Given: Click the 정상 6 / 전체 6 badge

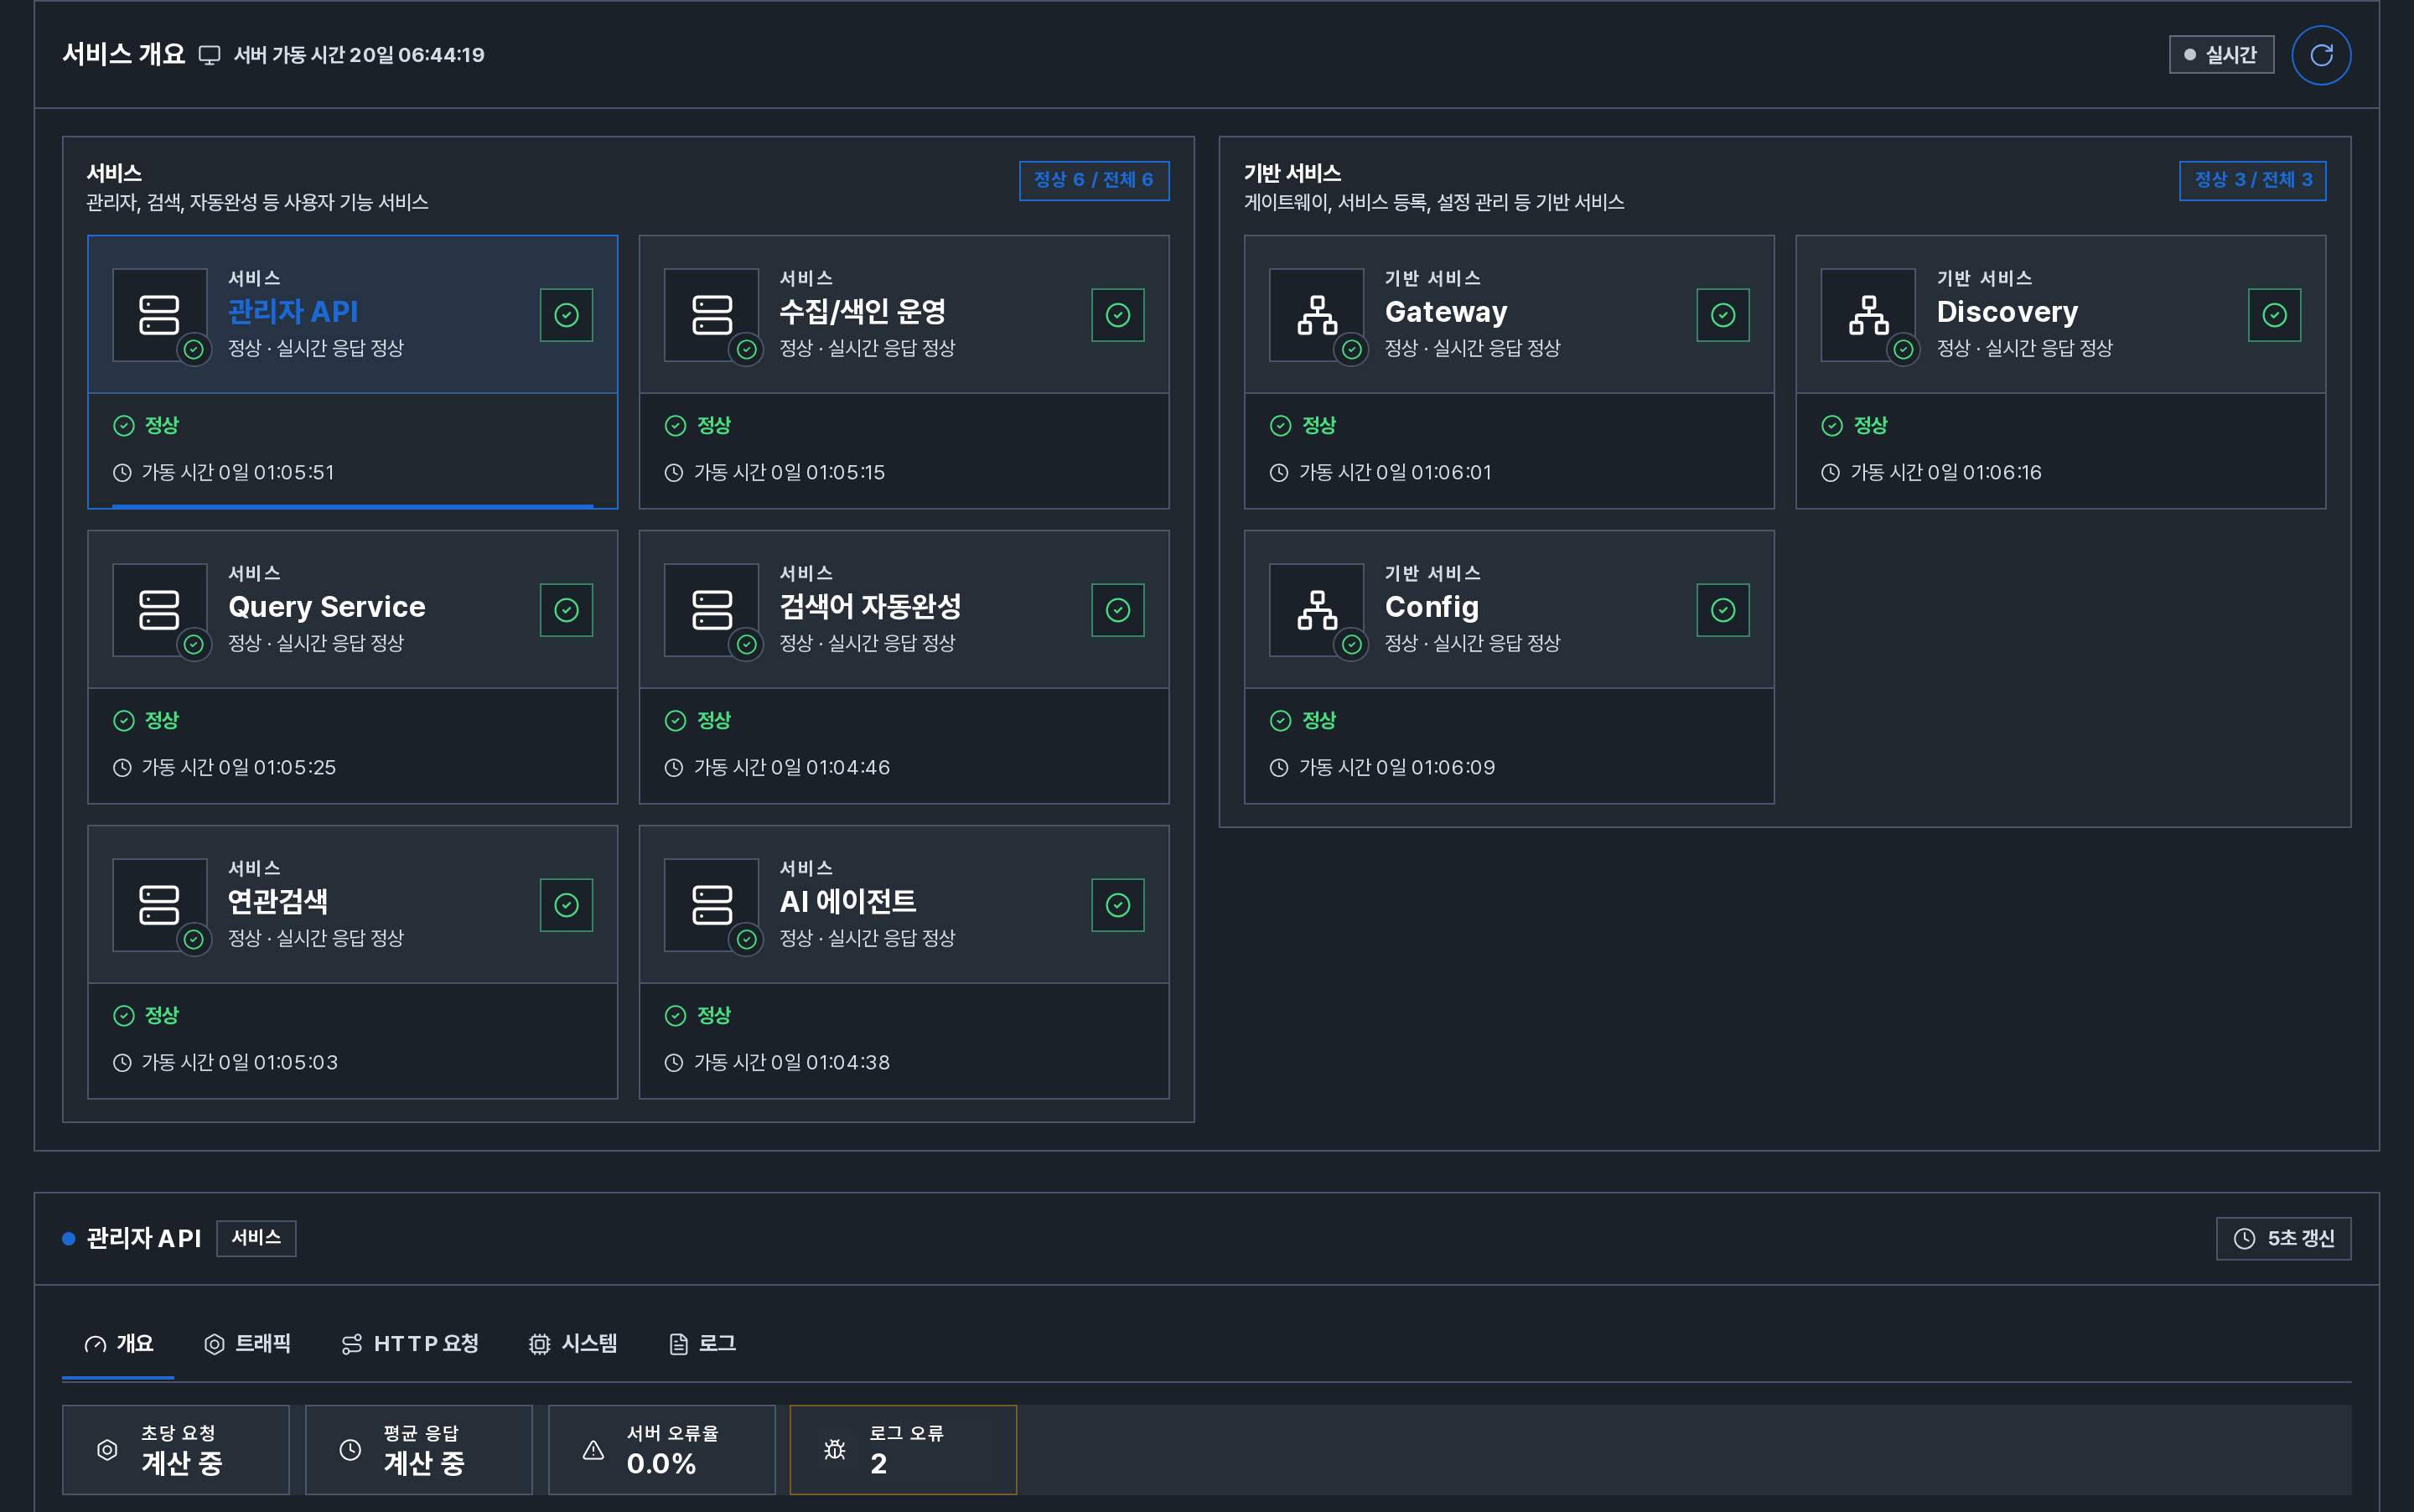Looking at the screenshot, I should (1094, 180).
